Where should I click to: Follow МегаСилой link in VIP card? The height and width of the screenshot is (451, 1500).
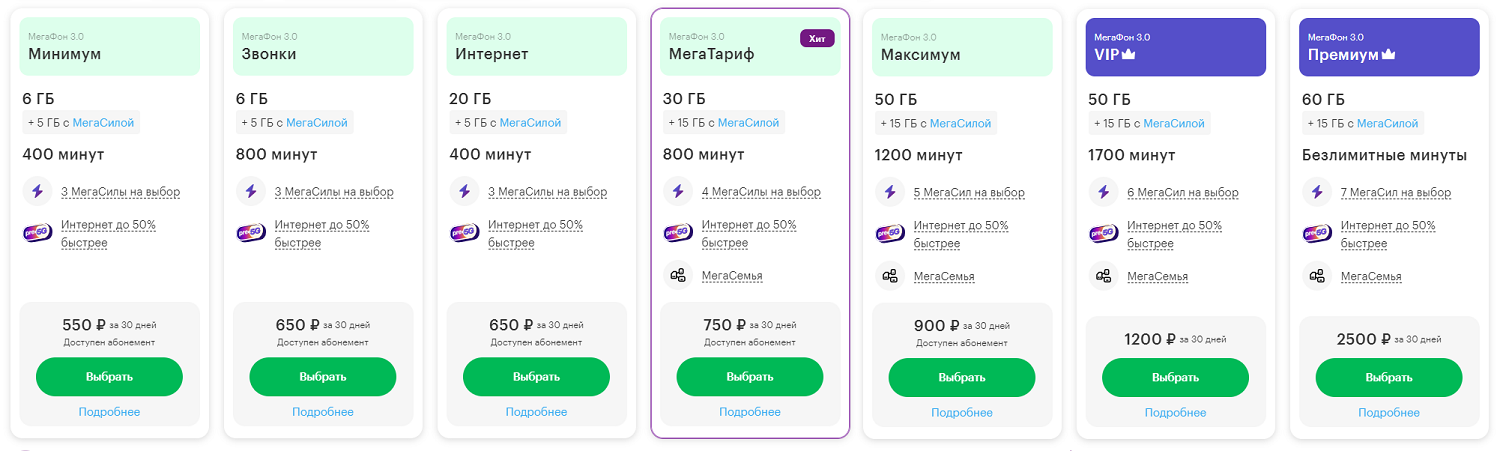click(x=1174, y=123)
